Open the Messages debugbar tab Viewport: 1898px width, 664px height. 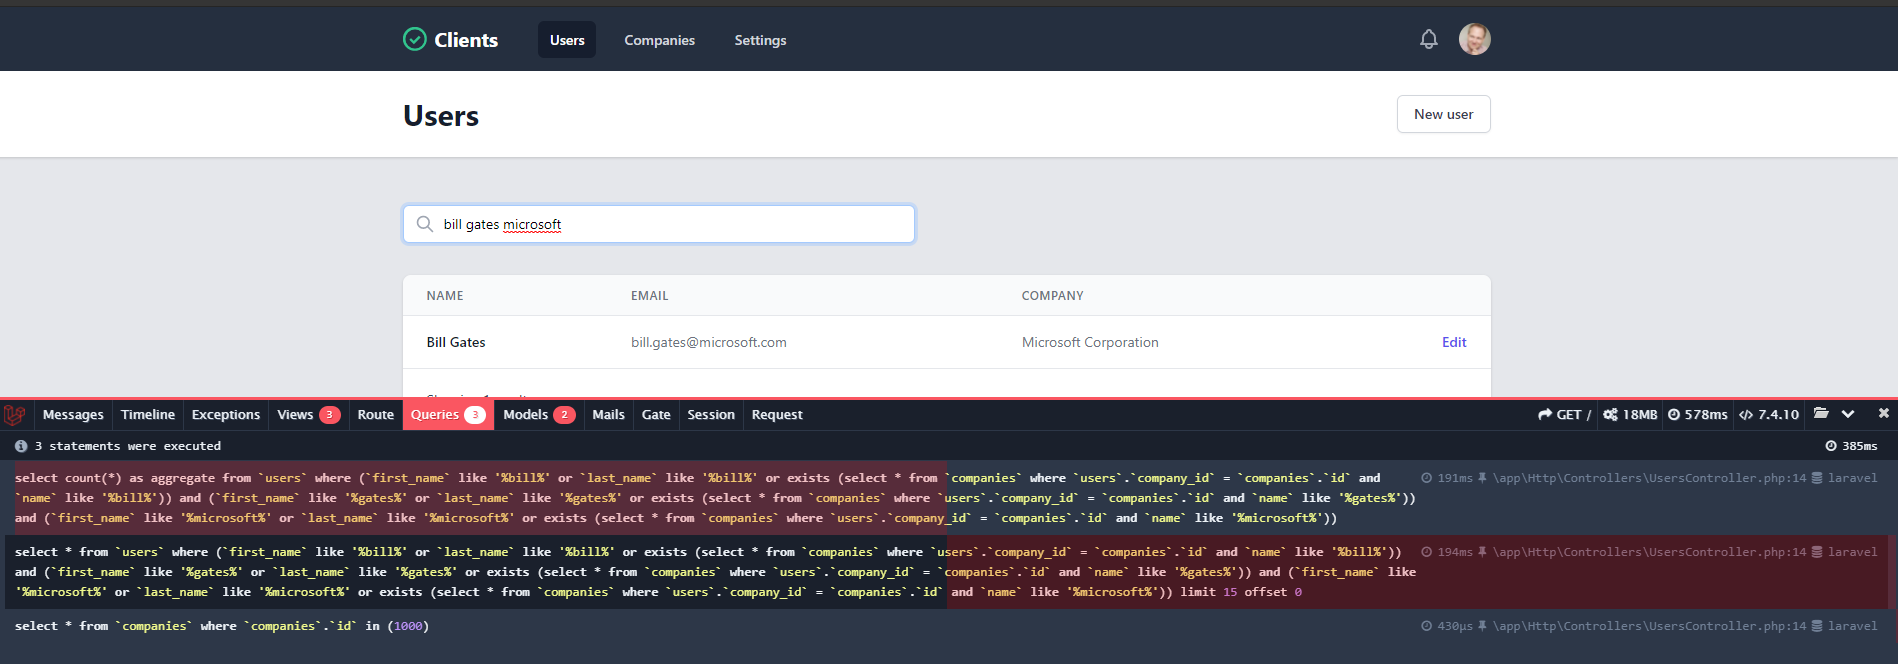pyautogui.click(x=73, y=415)
